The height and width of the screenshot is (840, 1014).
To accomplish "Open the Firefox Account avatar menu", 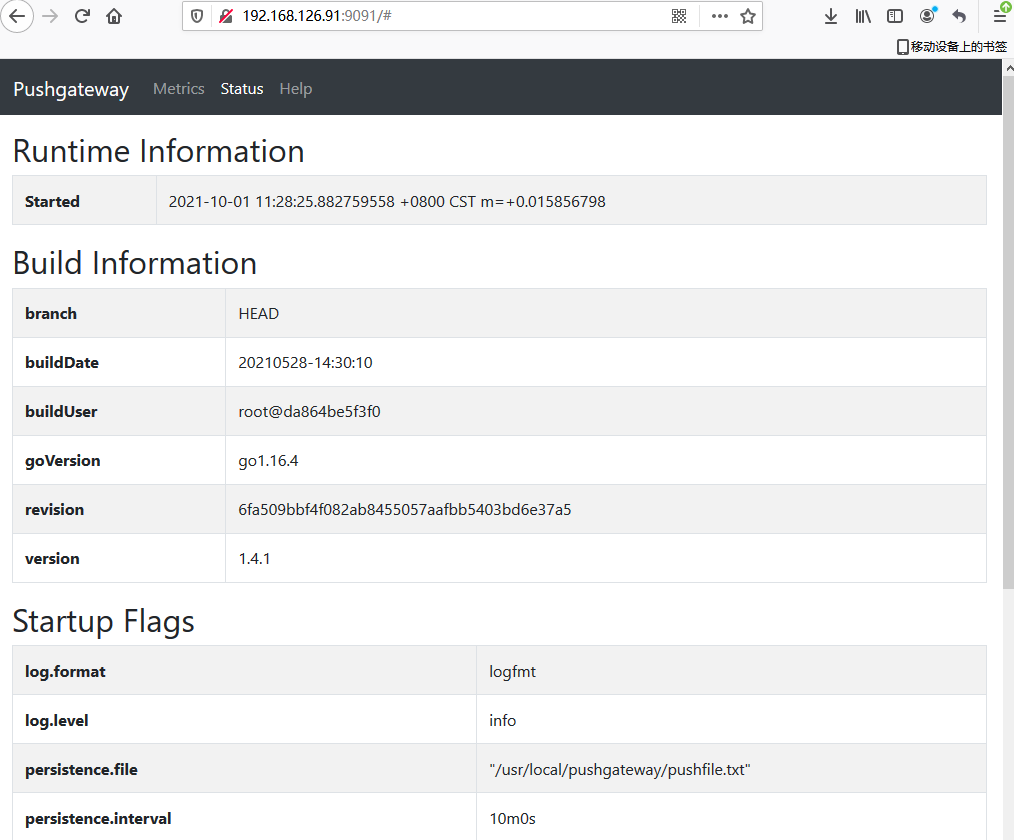I will (927, 16).
